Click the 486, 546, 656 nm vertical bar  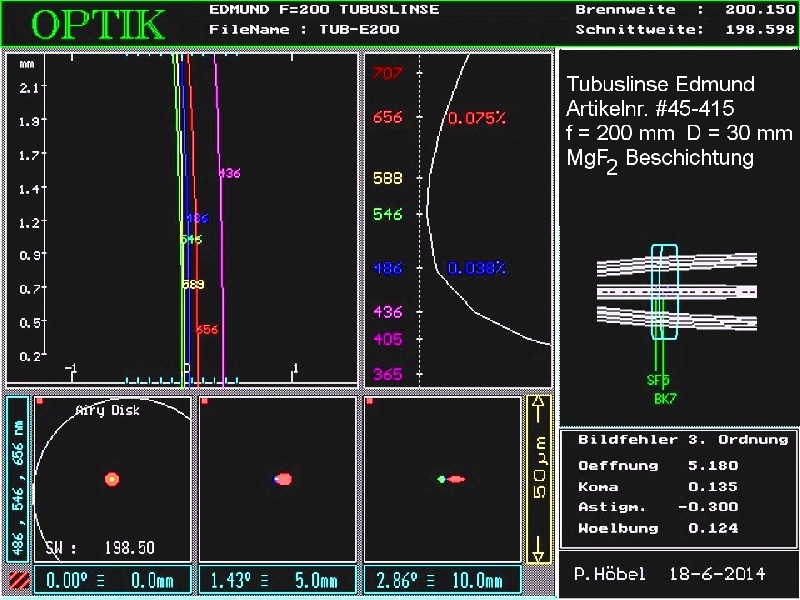click(x=18, y=478)
